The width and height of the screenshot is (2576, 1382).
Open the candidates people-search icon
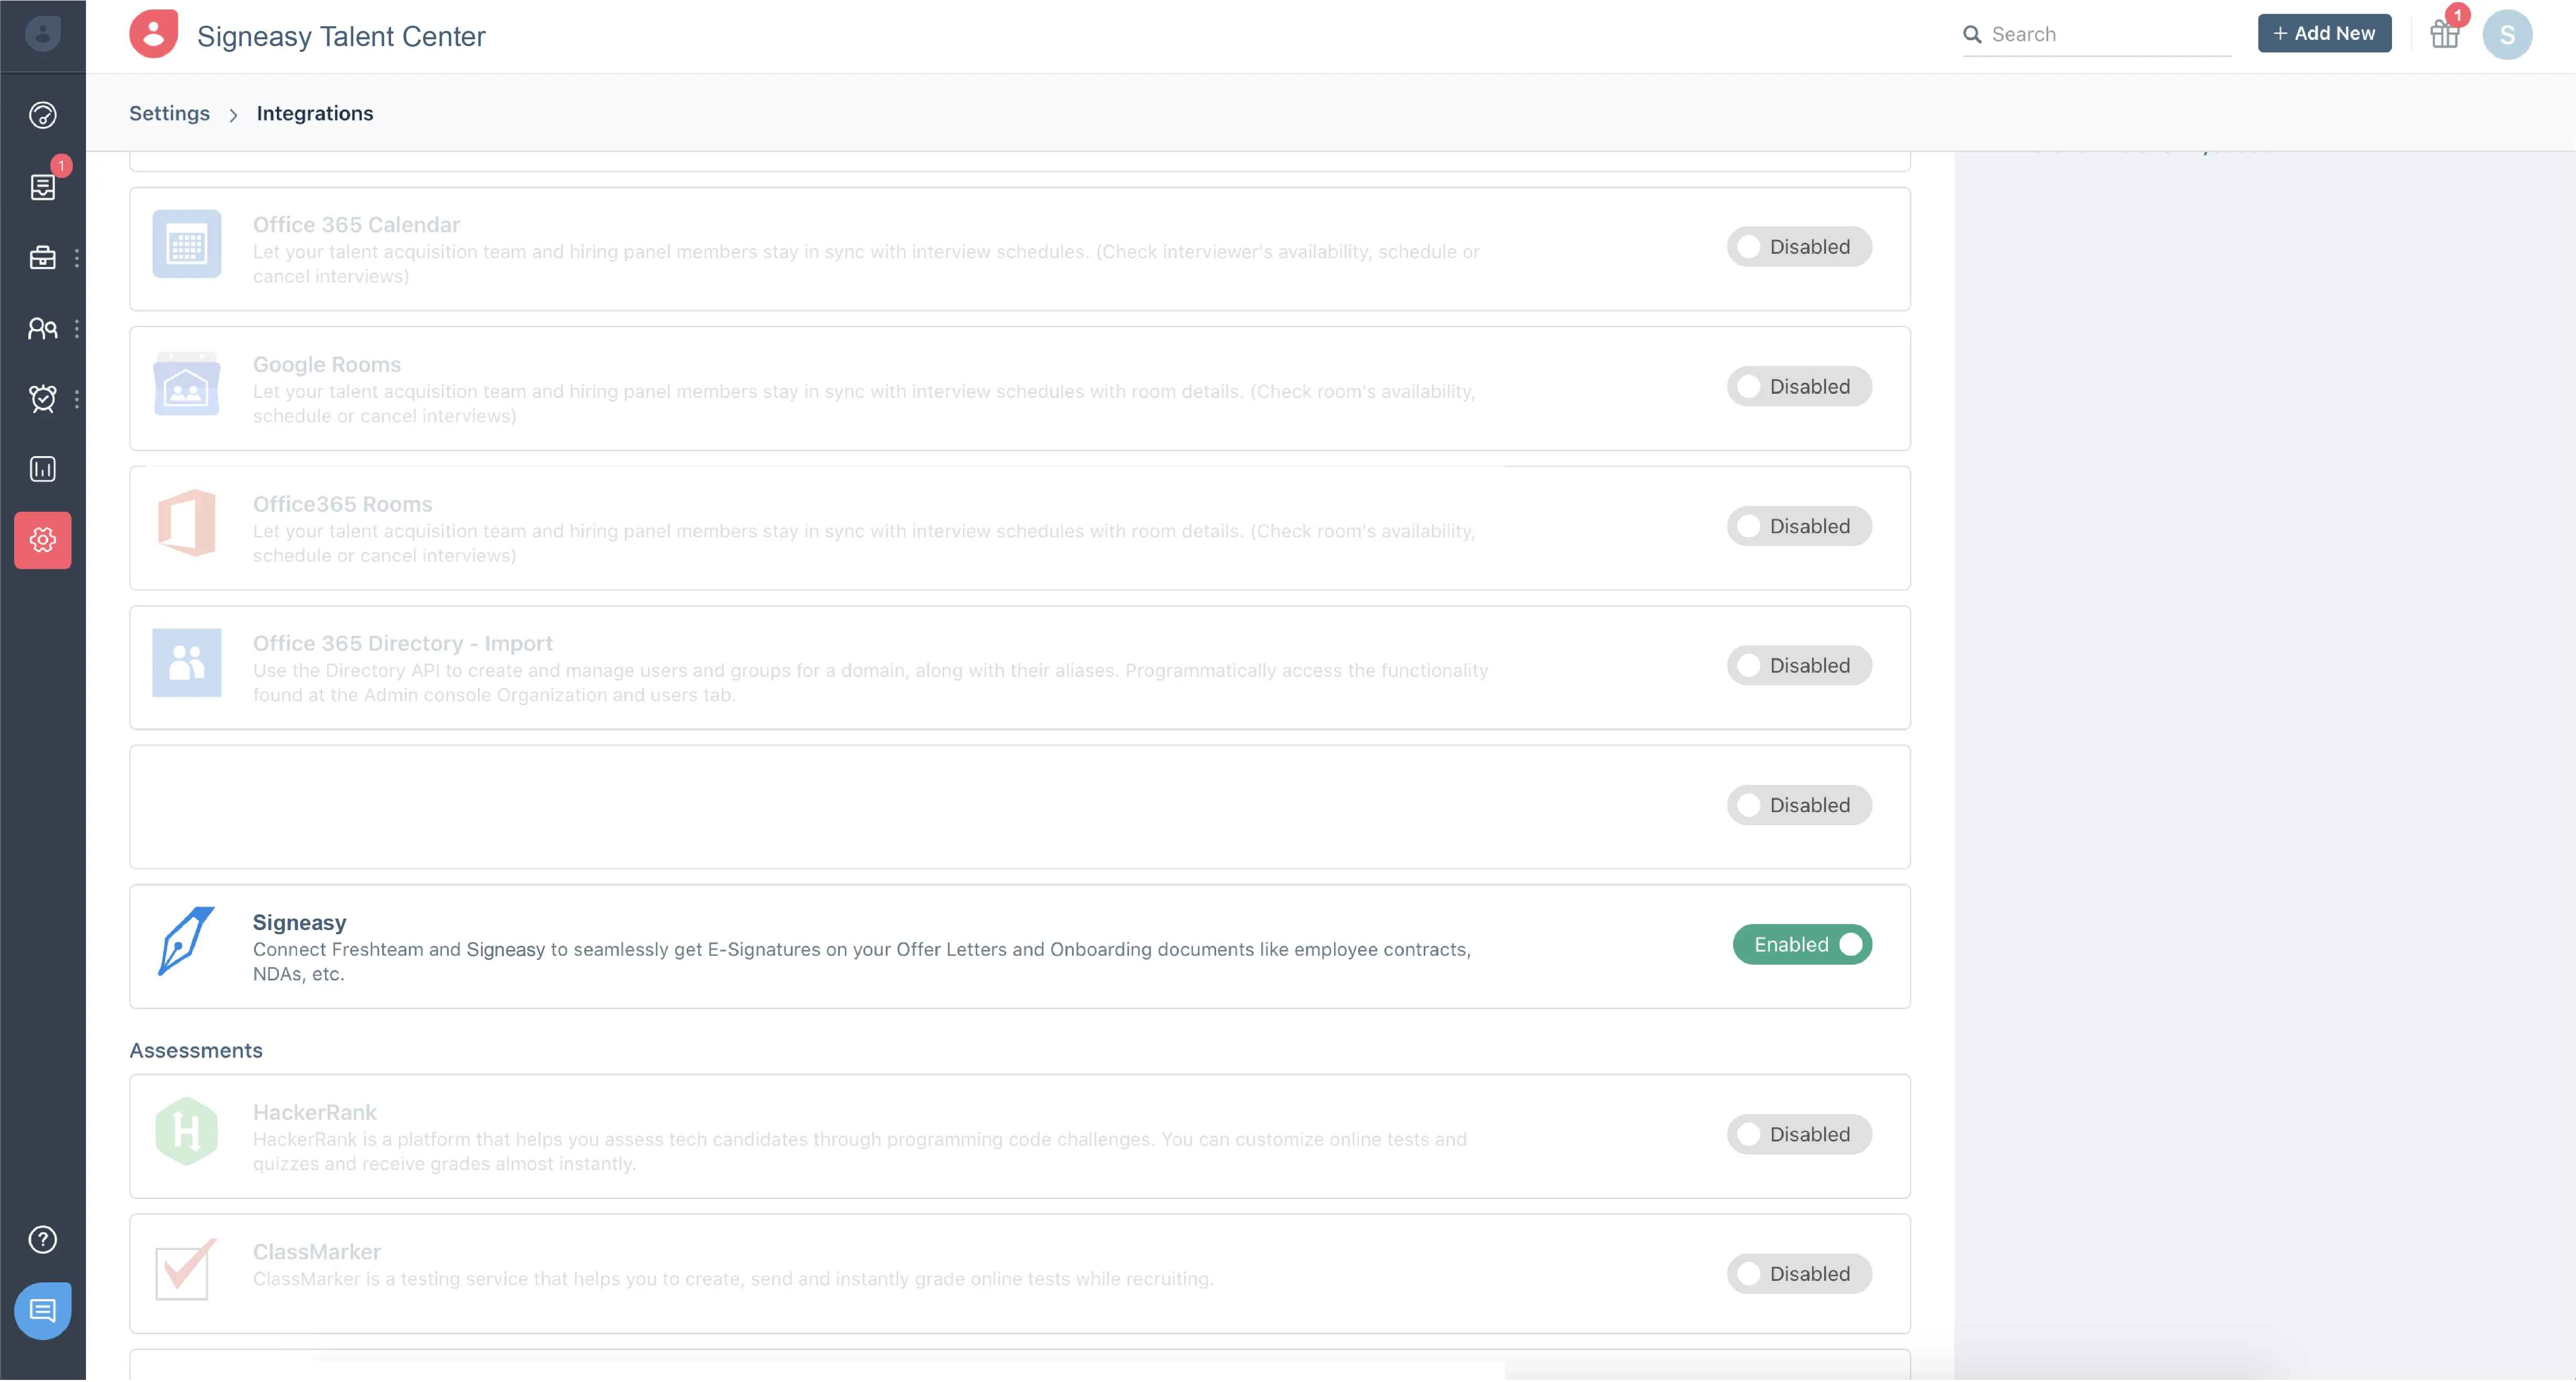[x=42, y=329]
